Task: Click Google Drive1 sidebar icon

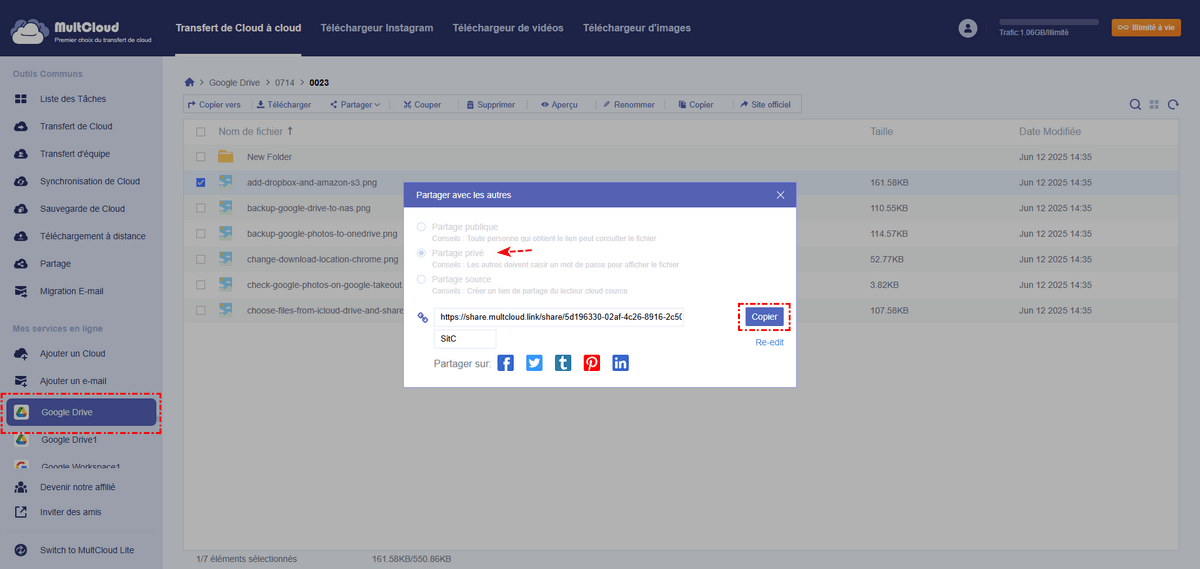Action: pyautogui.click(x=21, y=440)
